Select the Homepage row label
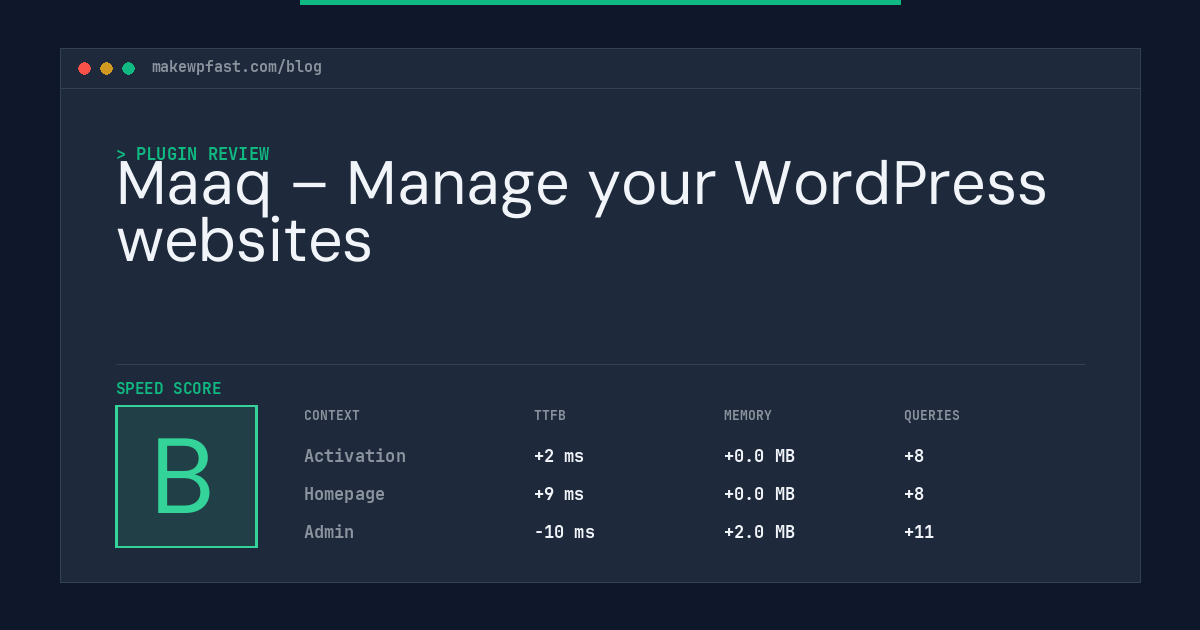 click(x=344, y=494)
